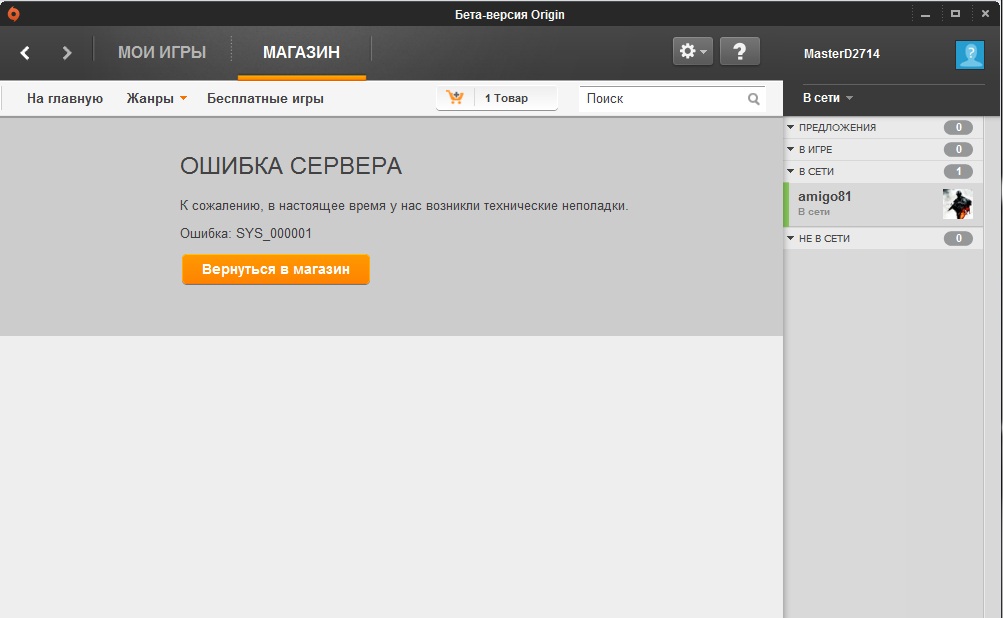Open the cart showing 1 Товар

497,98
